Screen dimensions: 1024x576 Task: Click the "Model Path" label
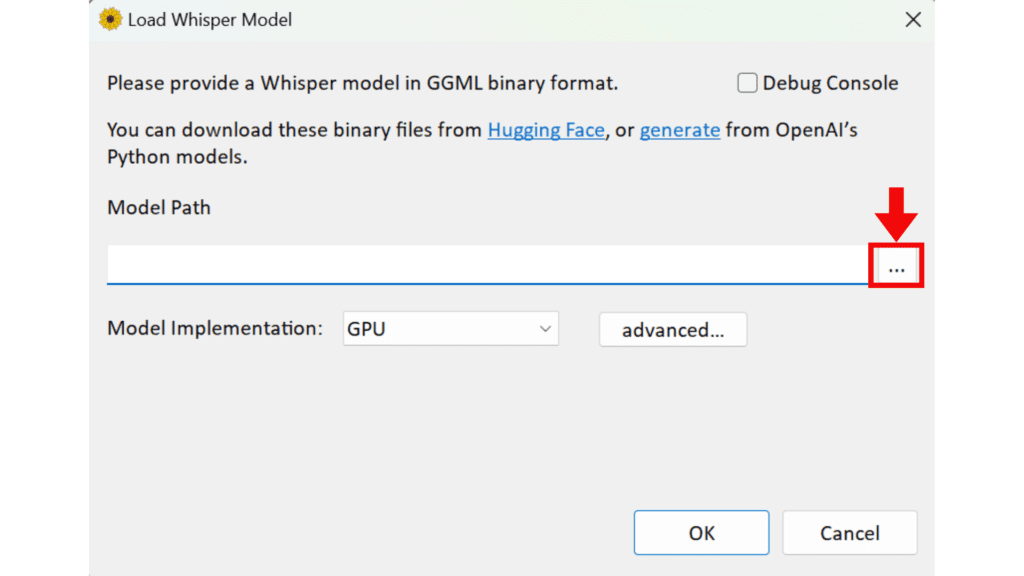(159, 208)
